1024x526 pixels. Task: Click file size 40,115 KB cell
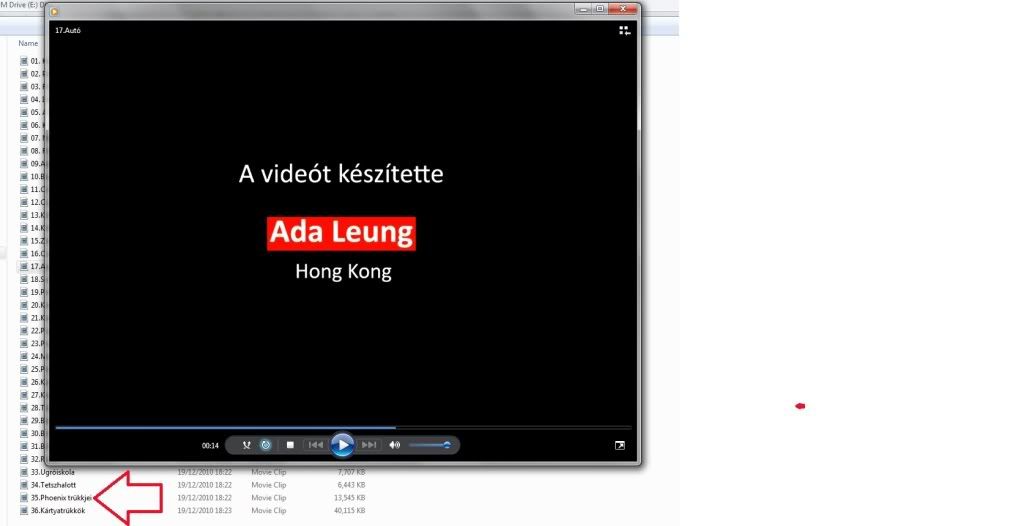[349, 511]
